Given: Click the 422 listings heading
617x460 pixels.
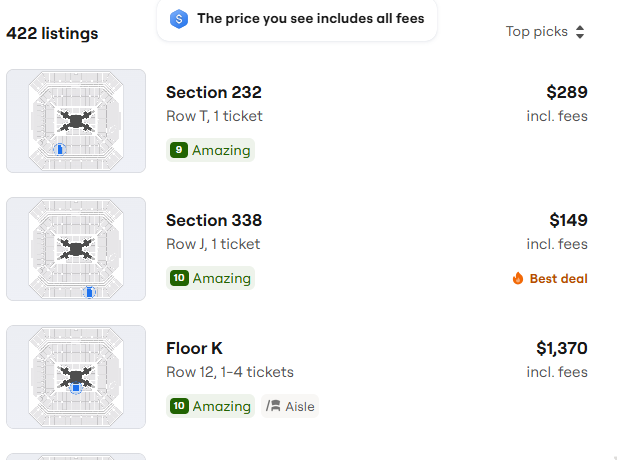Looking at the screenshot, I should point(52,33).
